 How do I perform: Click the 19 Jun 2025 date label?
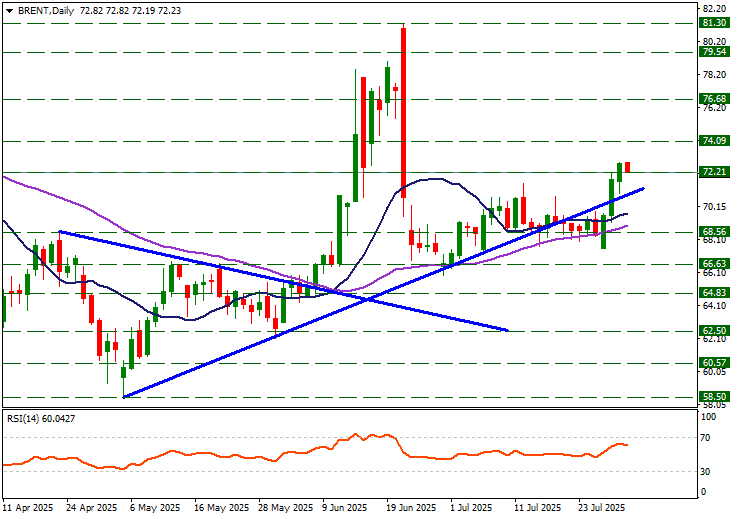(411, 508)
